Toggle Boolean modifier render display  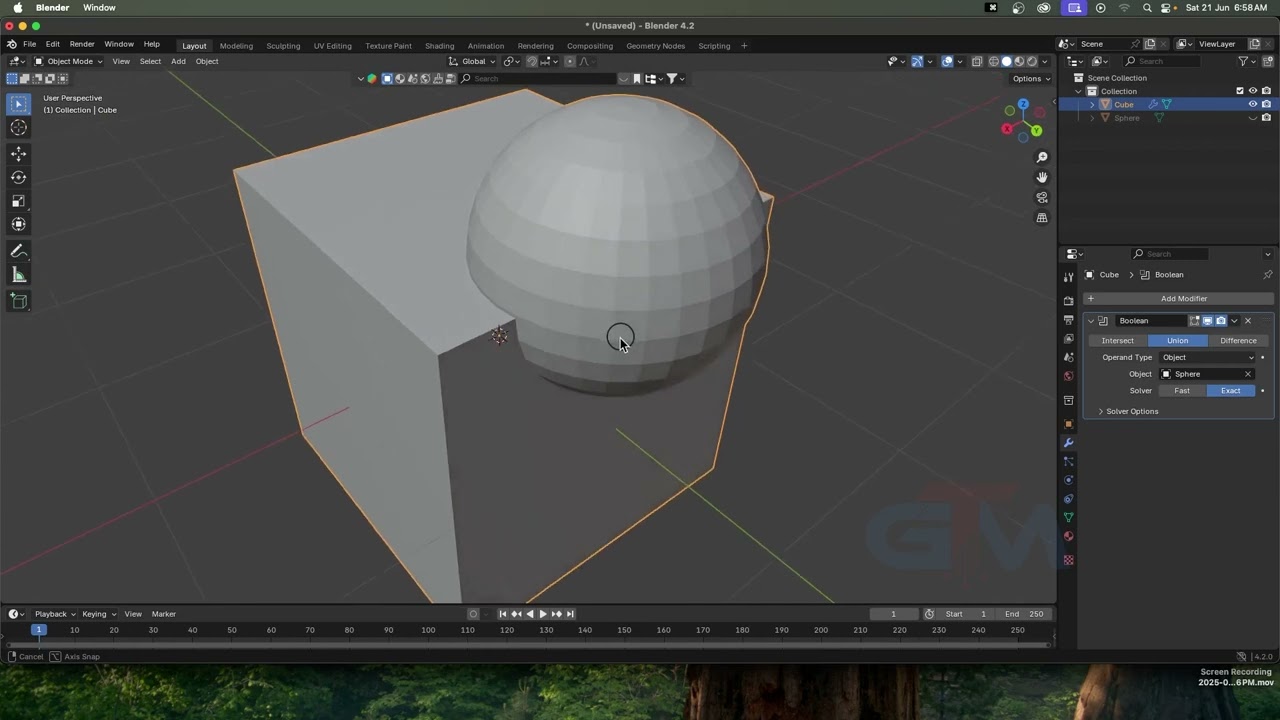pyautogui.click(x=1220, y=321)
